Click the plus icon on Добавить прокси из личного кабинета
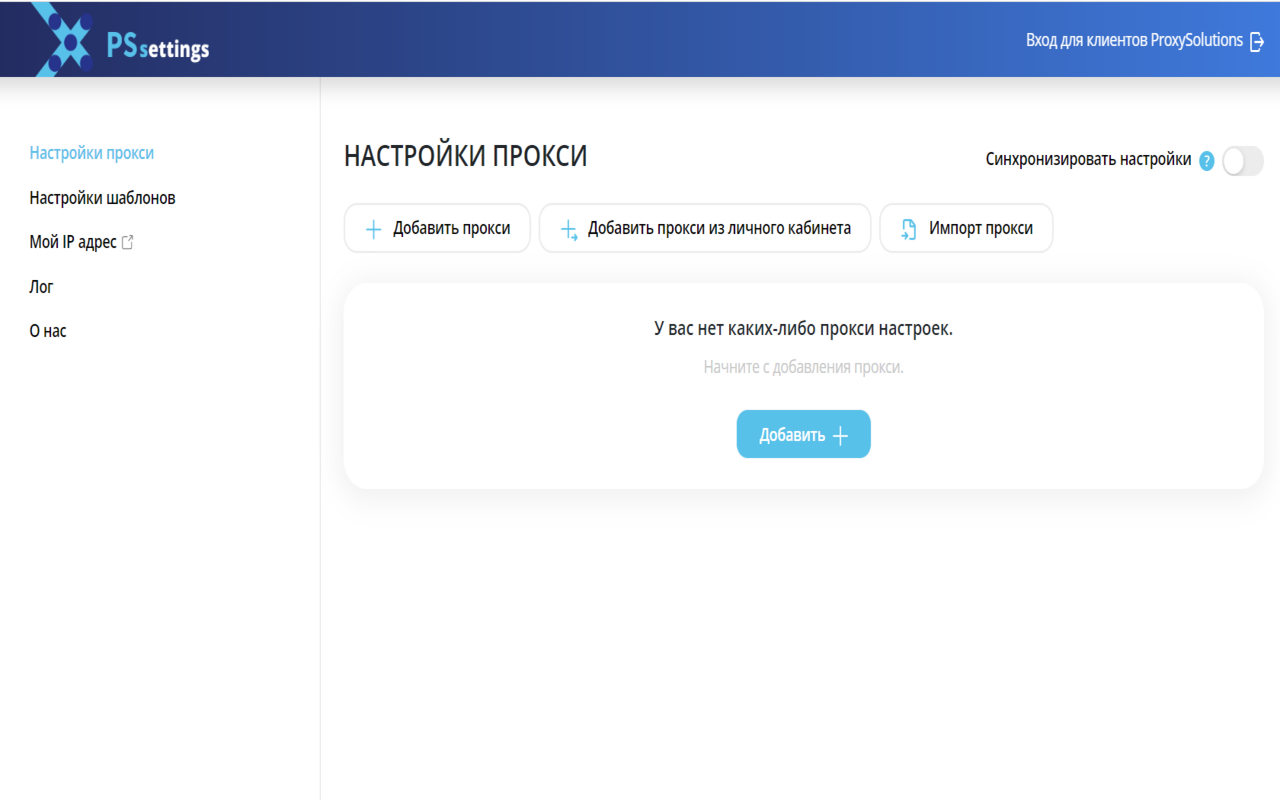Image resolution: width=1280 pixels, height=800 pixels. [x=571, y=228]
